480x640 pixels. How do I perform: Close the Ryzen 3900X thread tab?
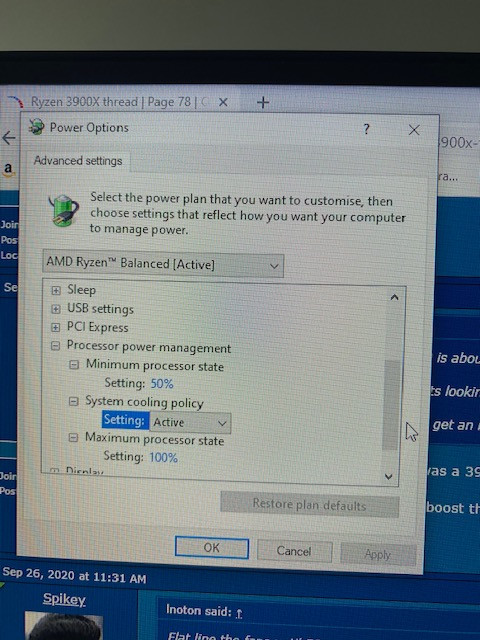click(x=223, y=102)
